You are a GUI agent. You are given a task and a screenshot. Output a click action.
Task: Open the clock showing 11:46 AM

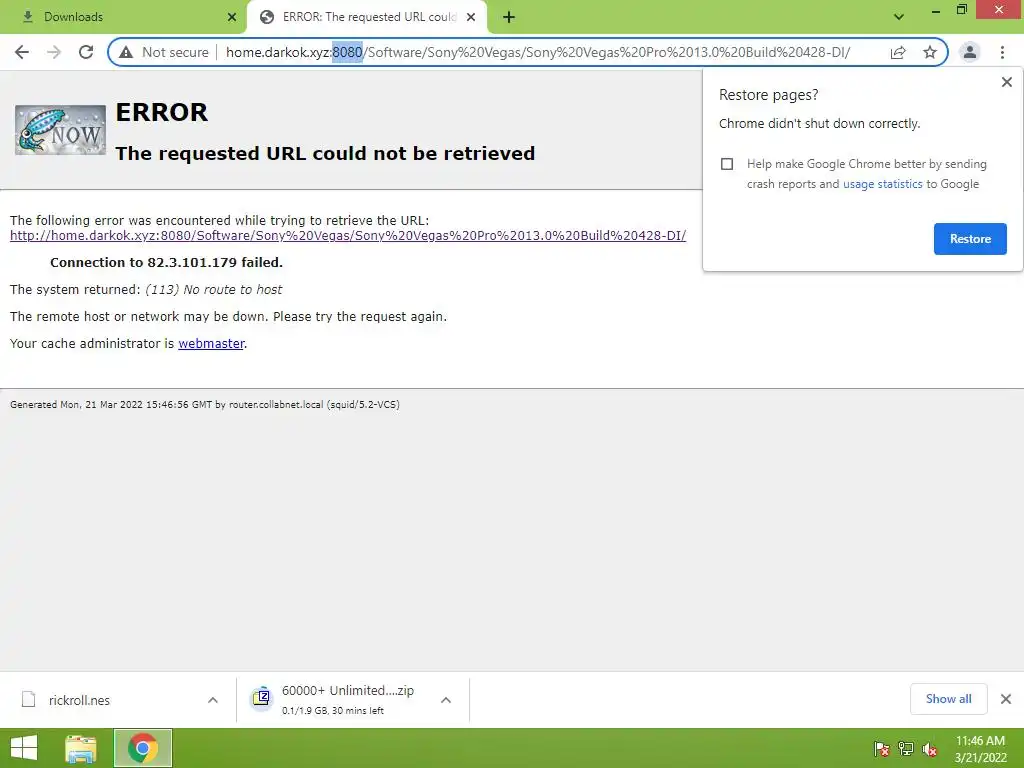[x=980, y=749]
